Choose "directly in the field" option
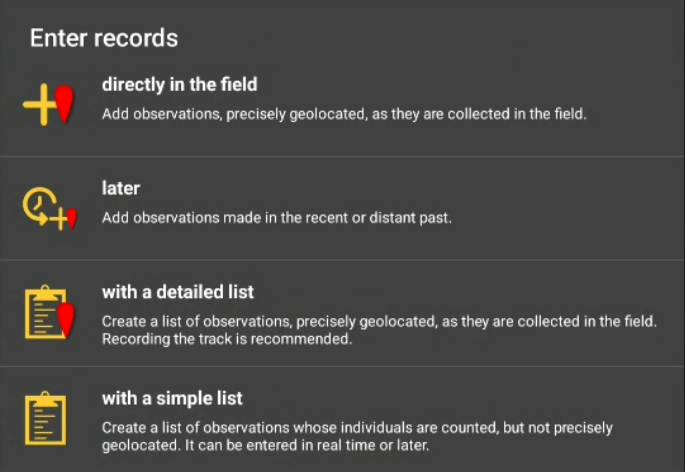Viewport: 685px width, 472px height. pos(180,85)
